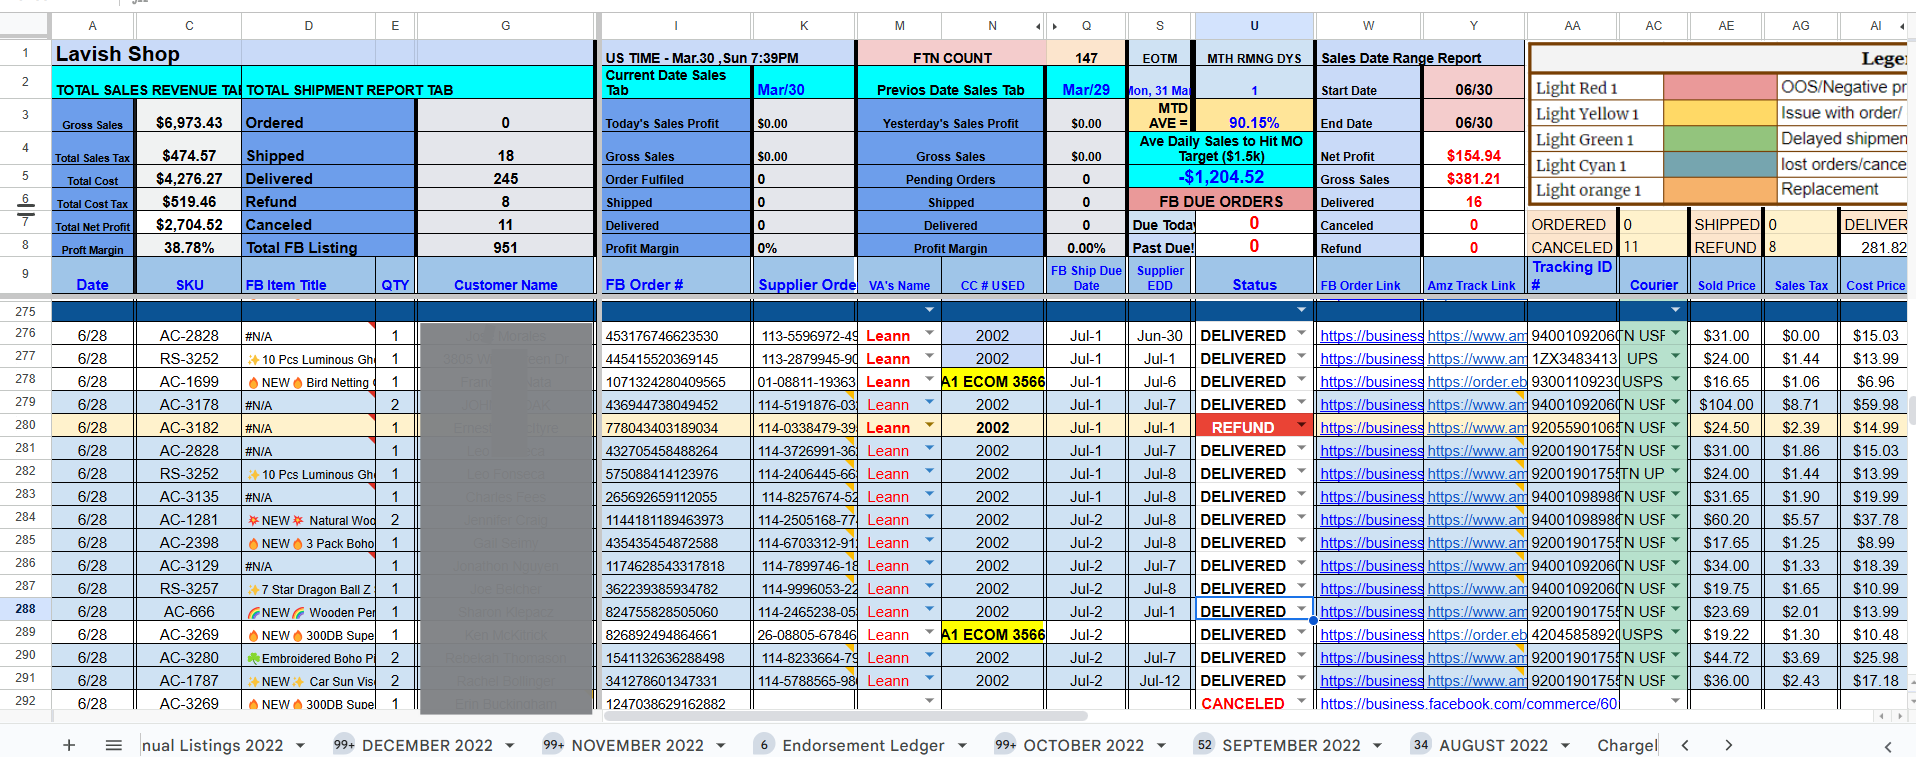1916x757 pixels.
Task: Open Amazon track link in row 288
Action: coord(1477,612)
